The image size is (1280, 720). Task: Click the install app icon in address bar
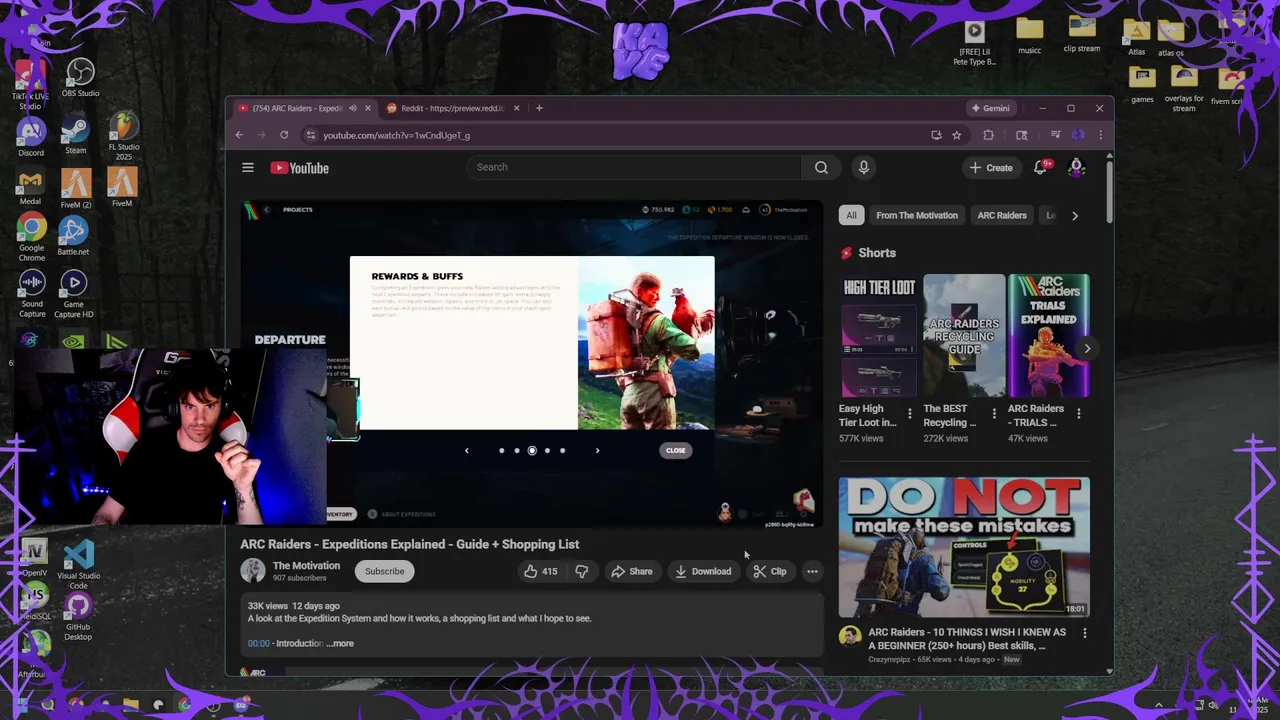point(936,135)
